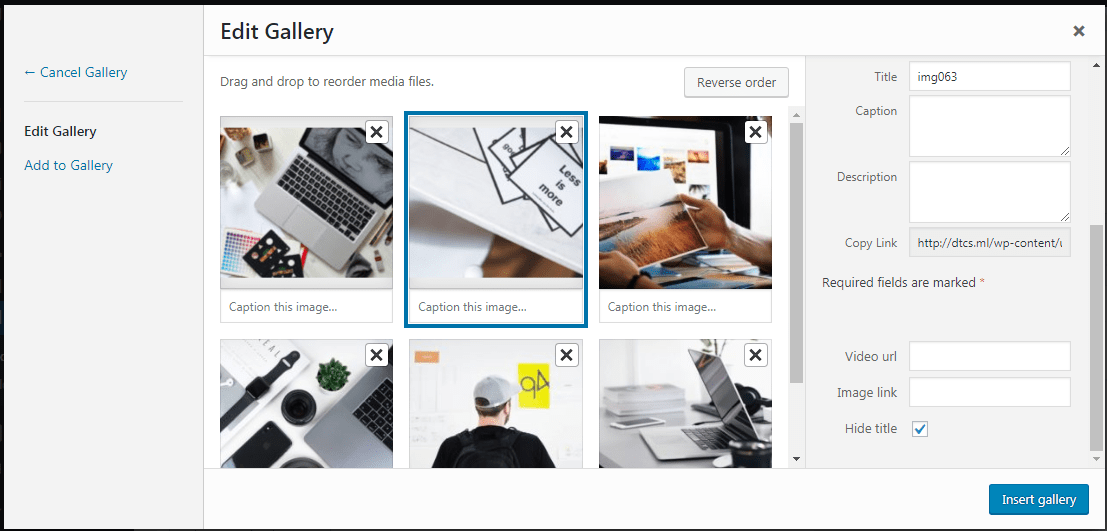Click the settings panel scroll-up arrow
Viewport: 1107px width, 531px height.
(1095, 65)
